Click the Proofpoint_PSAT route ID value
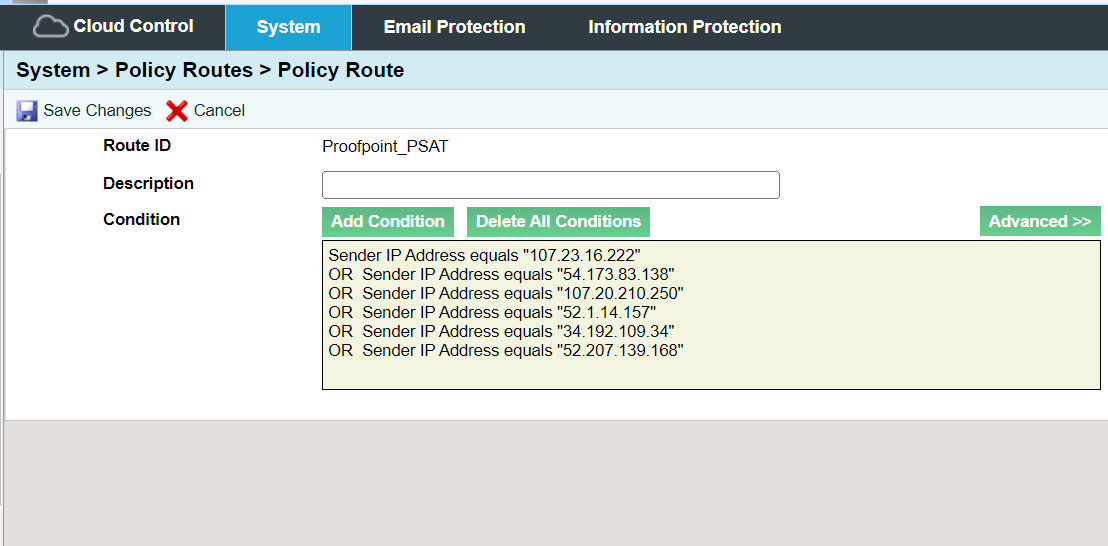Image resolution: width=1108 pixels, height=546 pixels. 385,146
